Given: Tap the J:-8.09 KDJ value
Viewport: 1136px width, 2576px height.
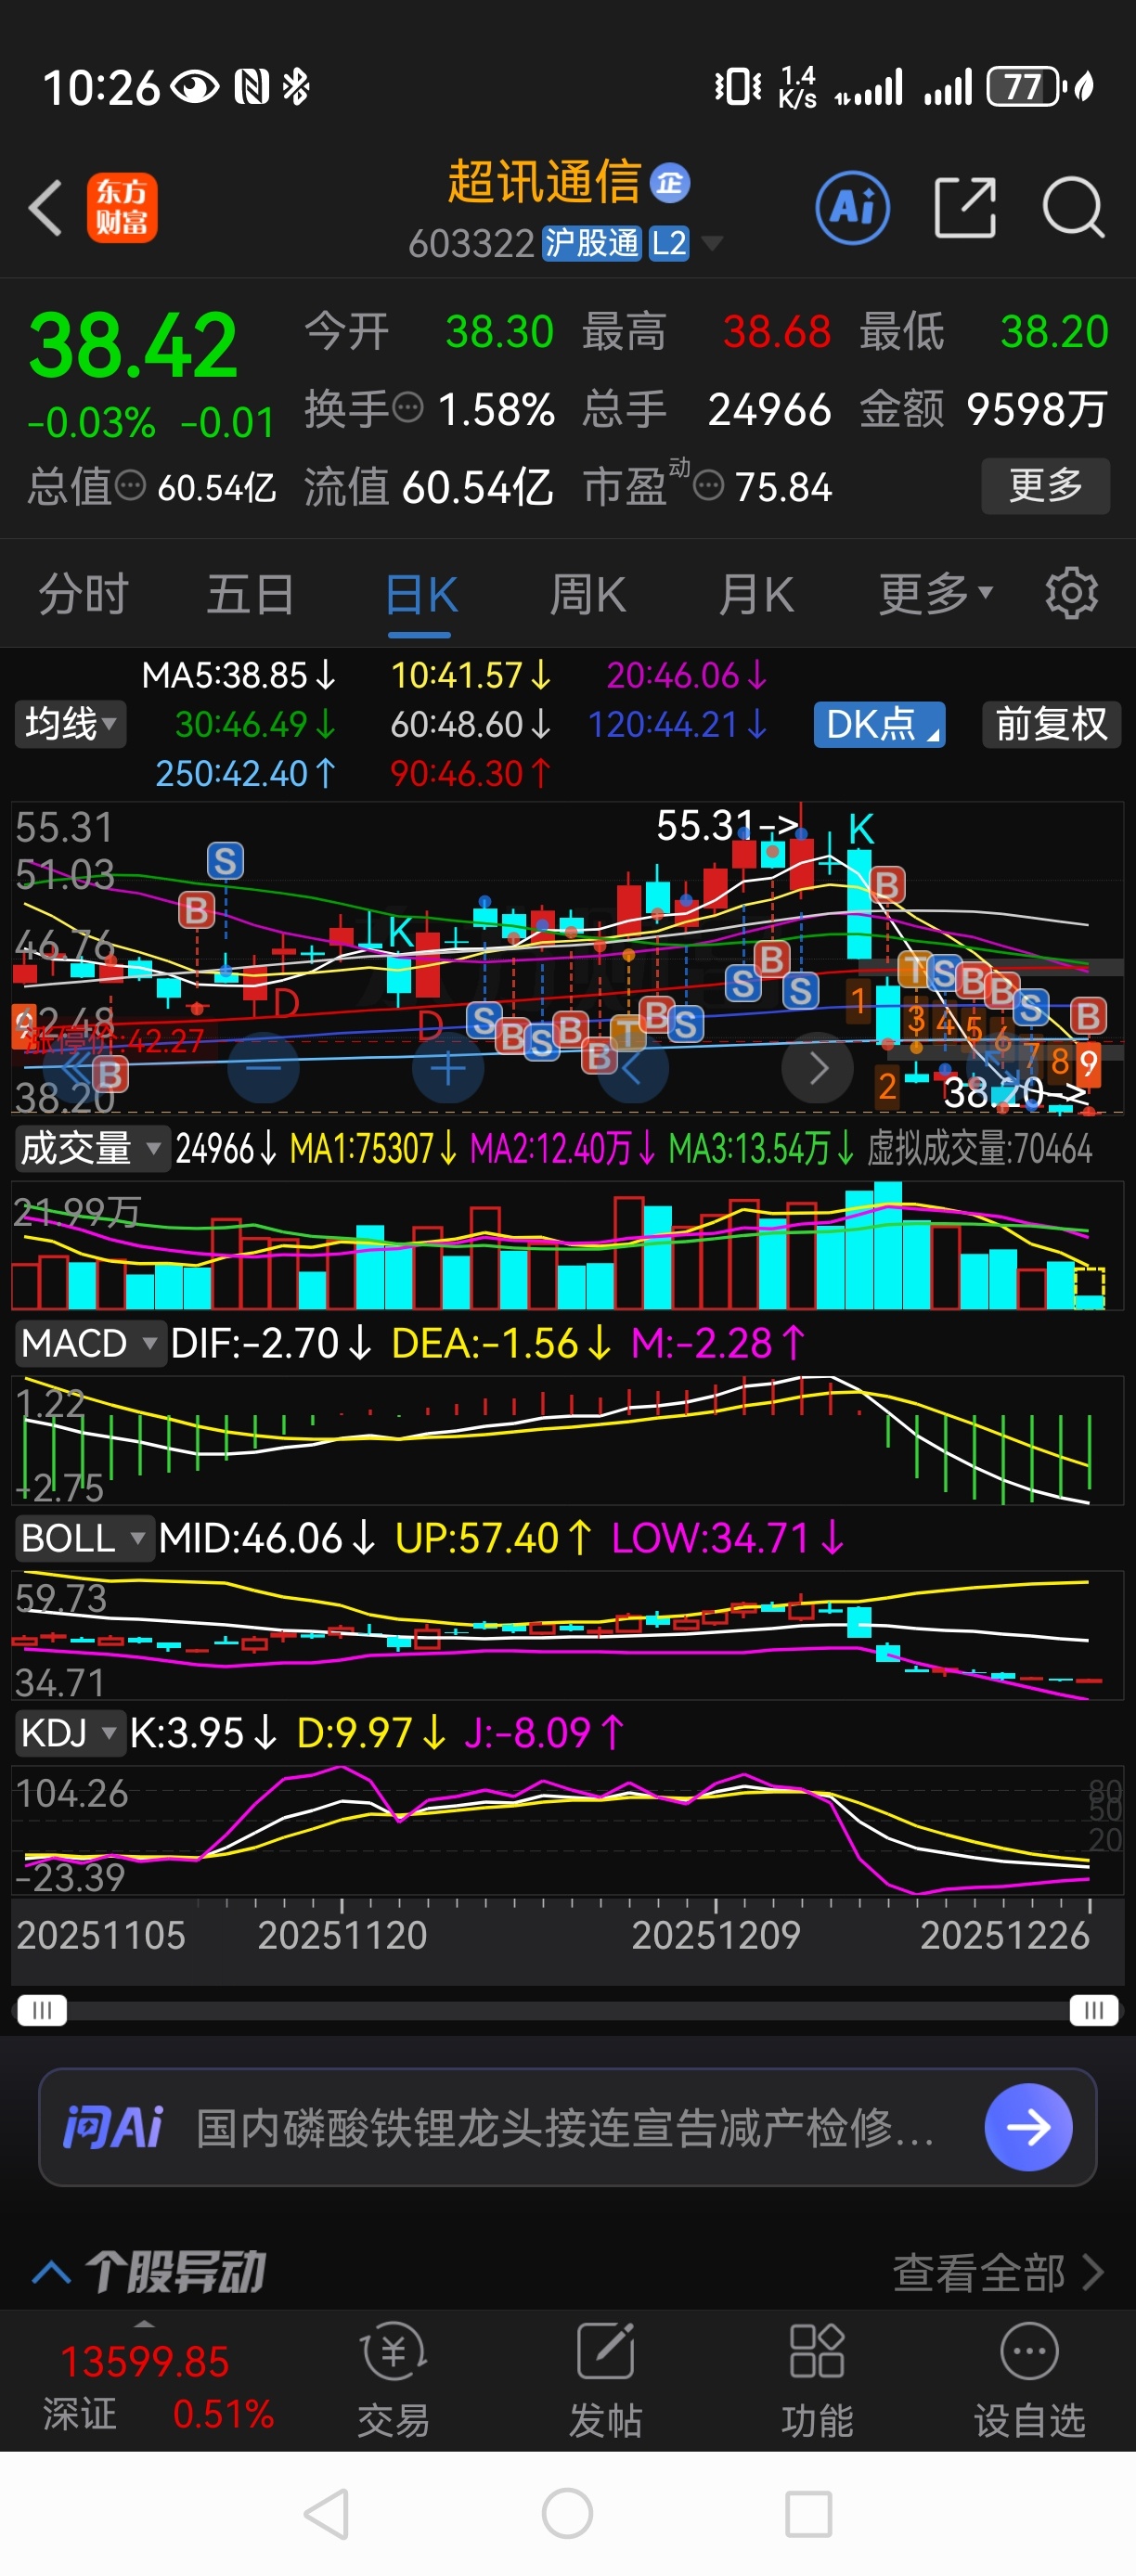Looking at the screenshot, I should tap(545, 1733).
